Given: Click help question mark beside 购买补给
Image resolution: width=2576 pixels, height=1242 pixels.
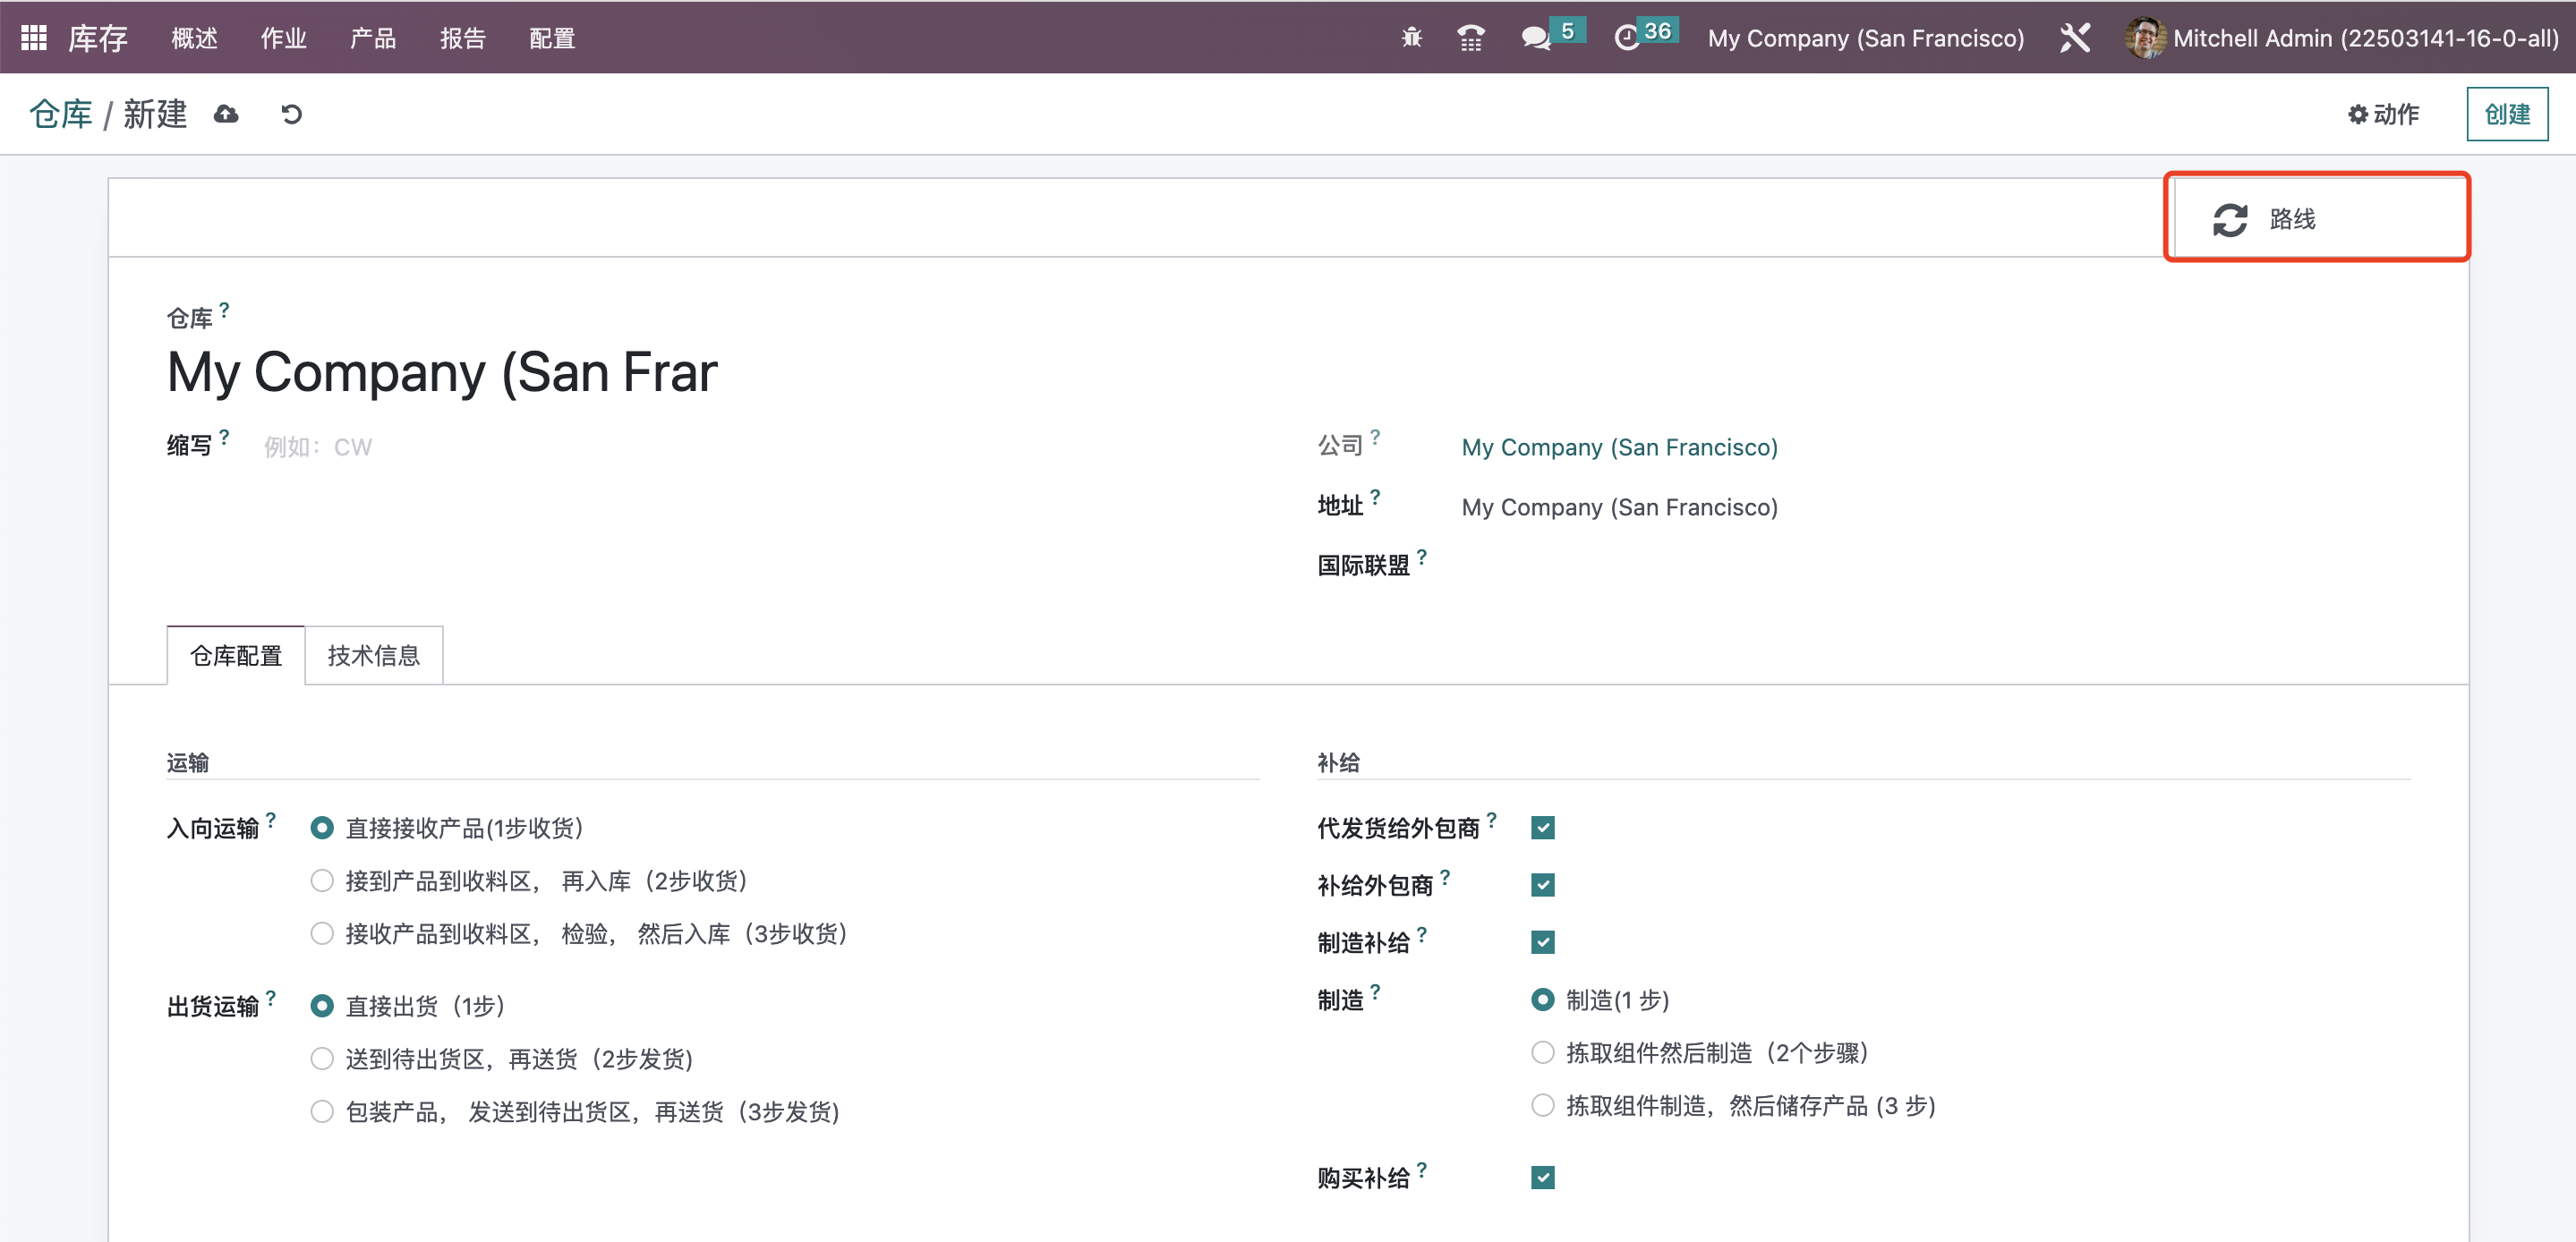Looking at the screenshot, I should click(x=1421, y=1170).
